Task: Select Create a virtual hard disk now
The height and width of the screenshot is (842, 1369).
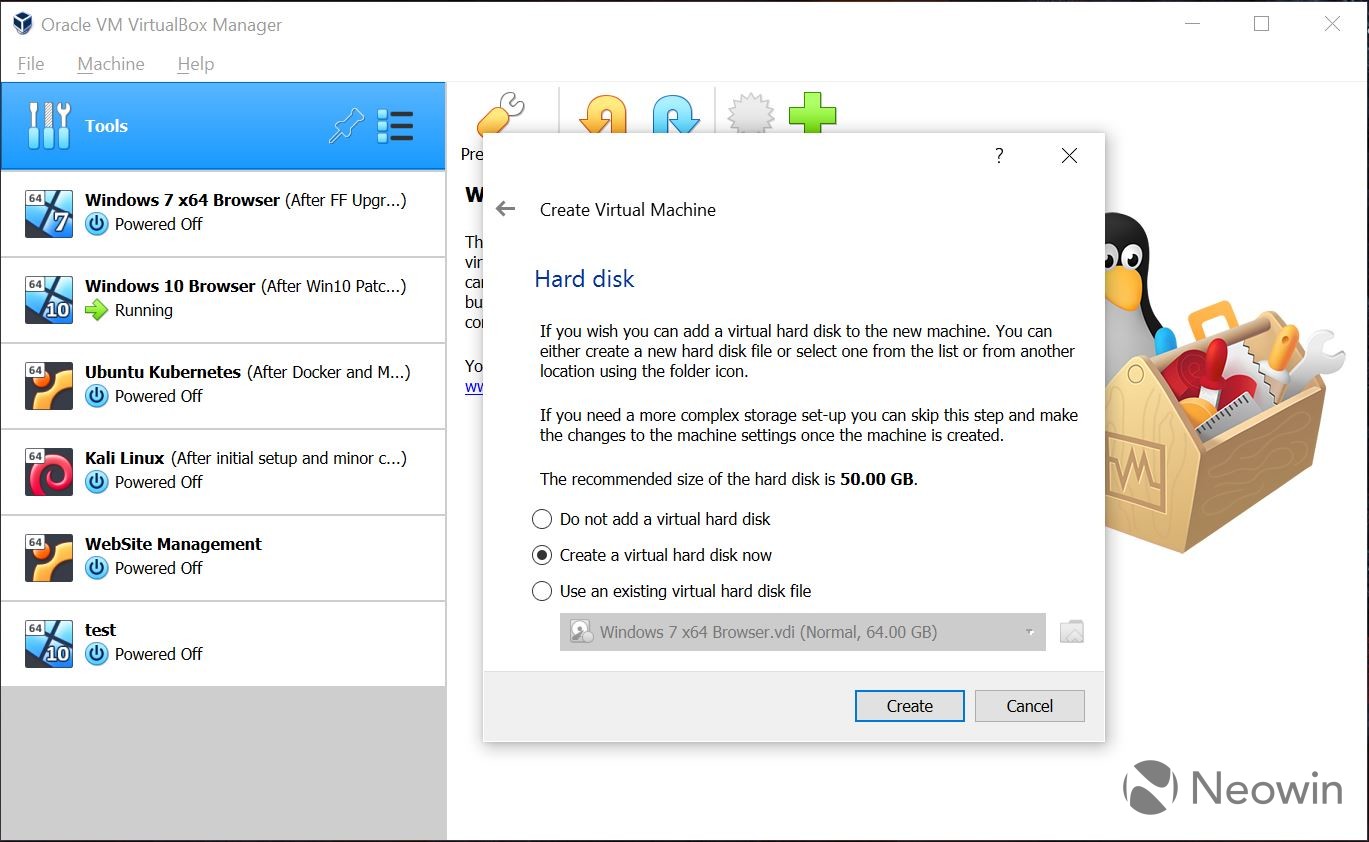Action: (542, 555)
